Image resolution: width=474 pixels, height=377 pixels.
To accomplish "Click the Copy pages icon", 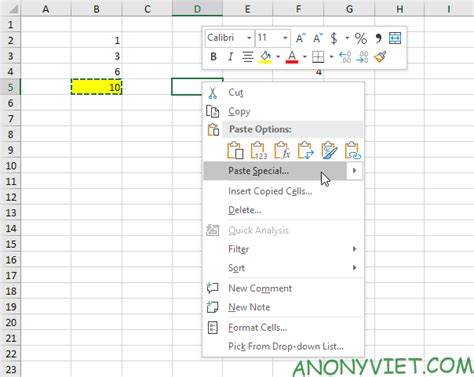I will [213, 111].
